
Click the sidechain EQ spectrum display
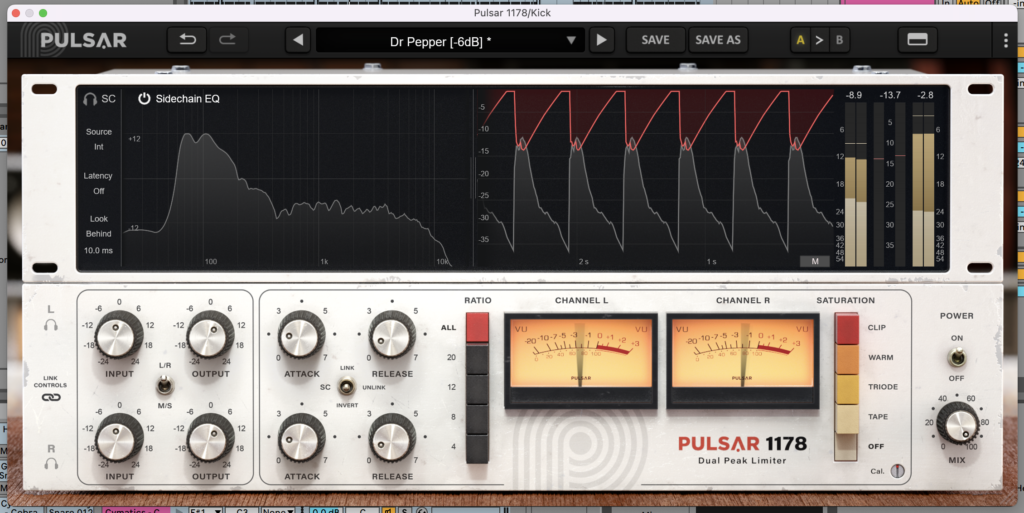297,177
